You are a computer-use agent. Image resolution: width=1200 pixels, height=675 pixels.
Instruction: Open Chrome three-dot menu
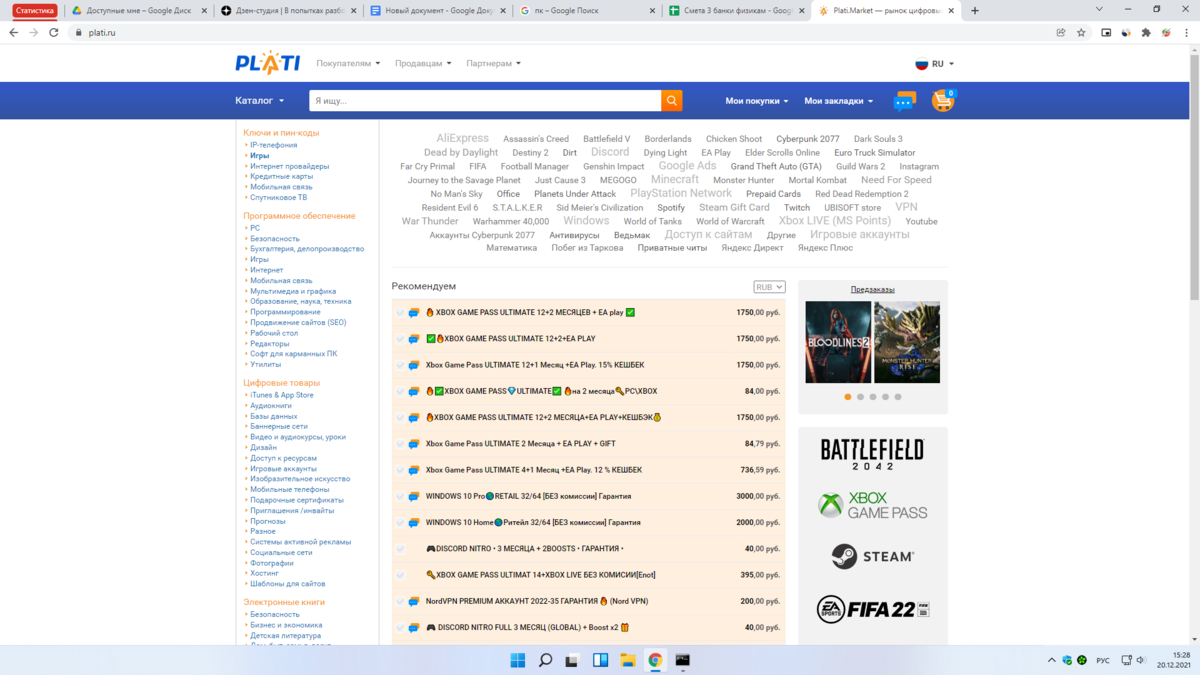coord(1186,32)
